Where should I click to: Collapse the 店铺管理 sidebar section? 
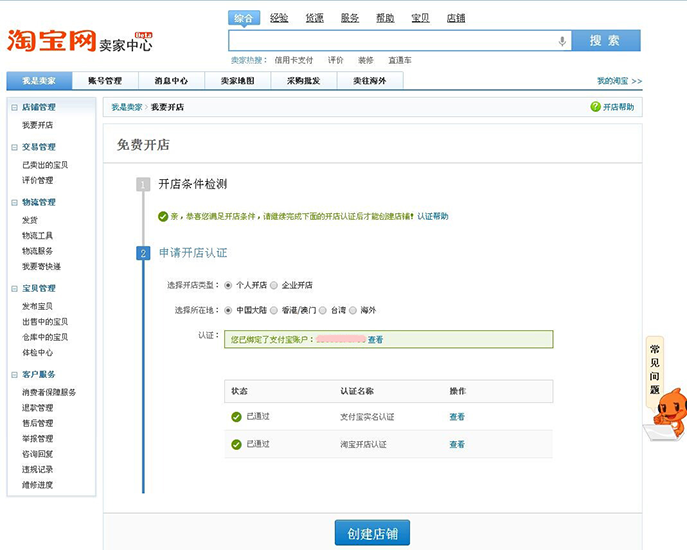pyautogui.click(x=14, y=107)
